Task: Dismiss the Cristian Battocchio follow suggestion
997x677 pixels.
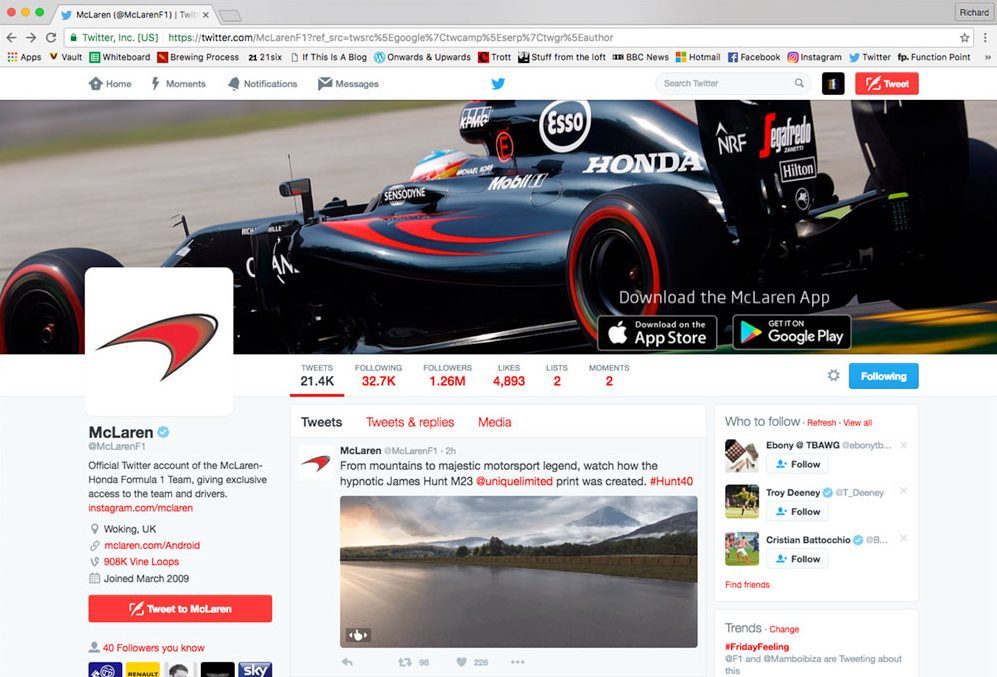Action: point(904,539)
